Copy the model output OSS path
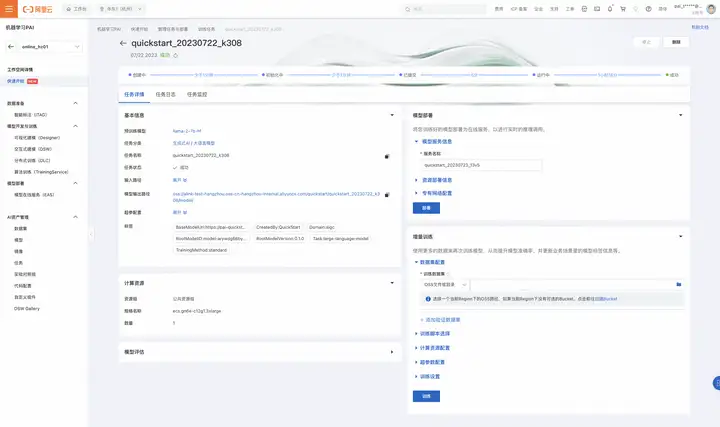This screenshot has height=427, width=720. coord(387,195)
